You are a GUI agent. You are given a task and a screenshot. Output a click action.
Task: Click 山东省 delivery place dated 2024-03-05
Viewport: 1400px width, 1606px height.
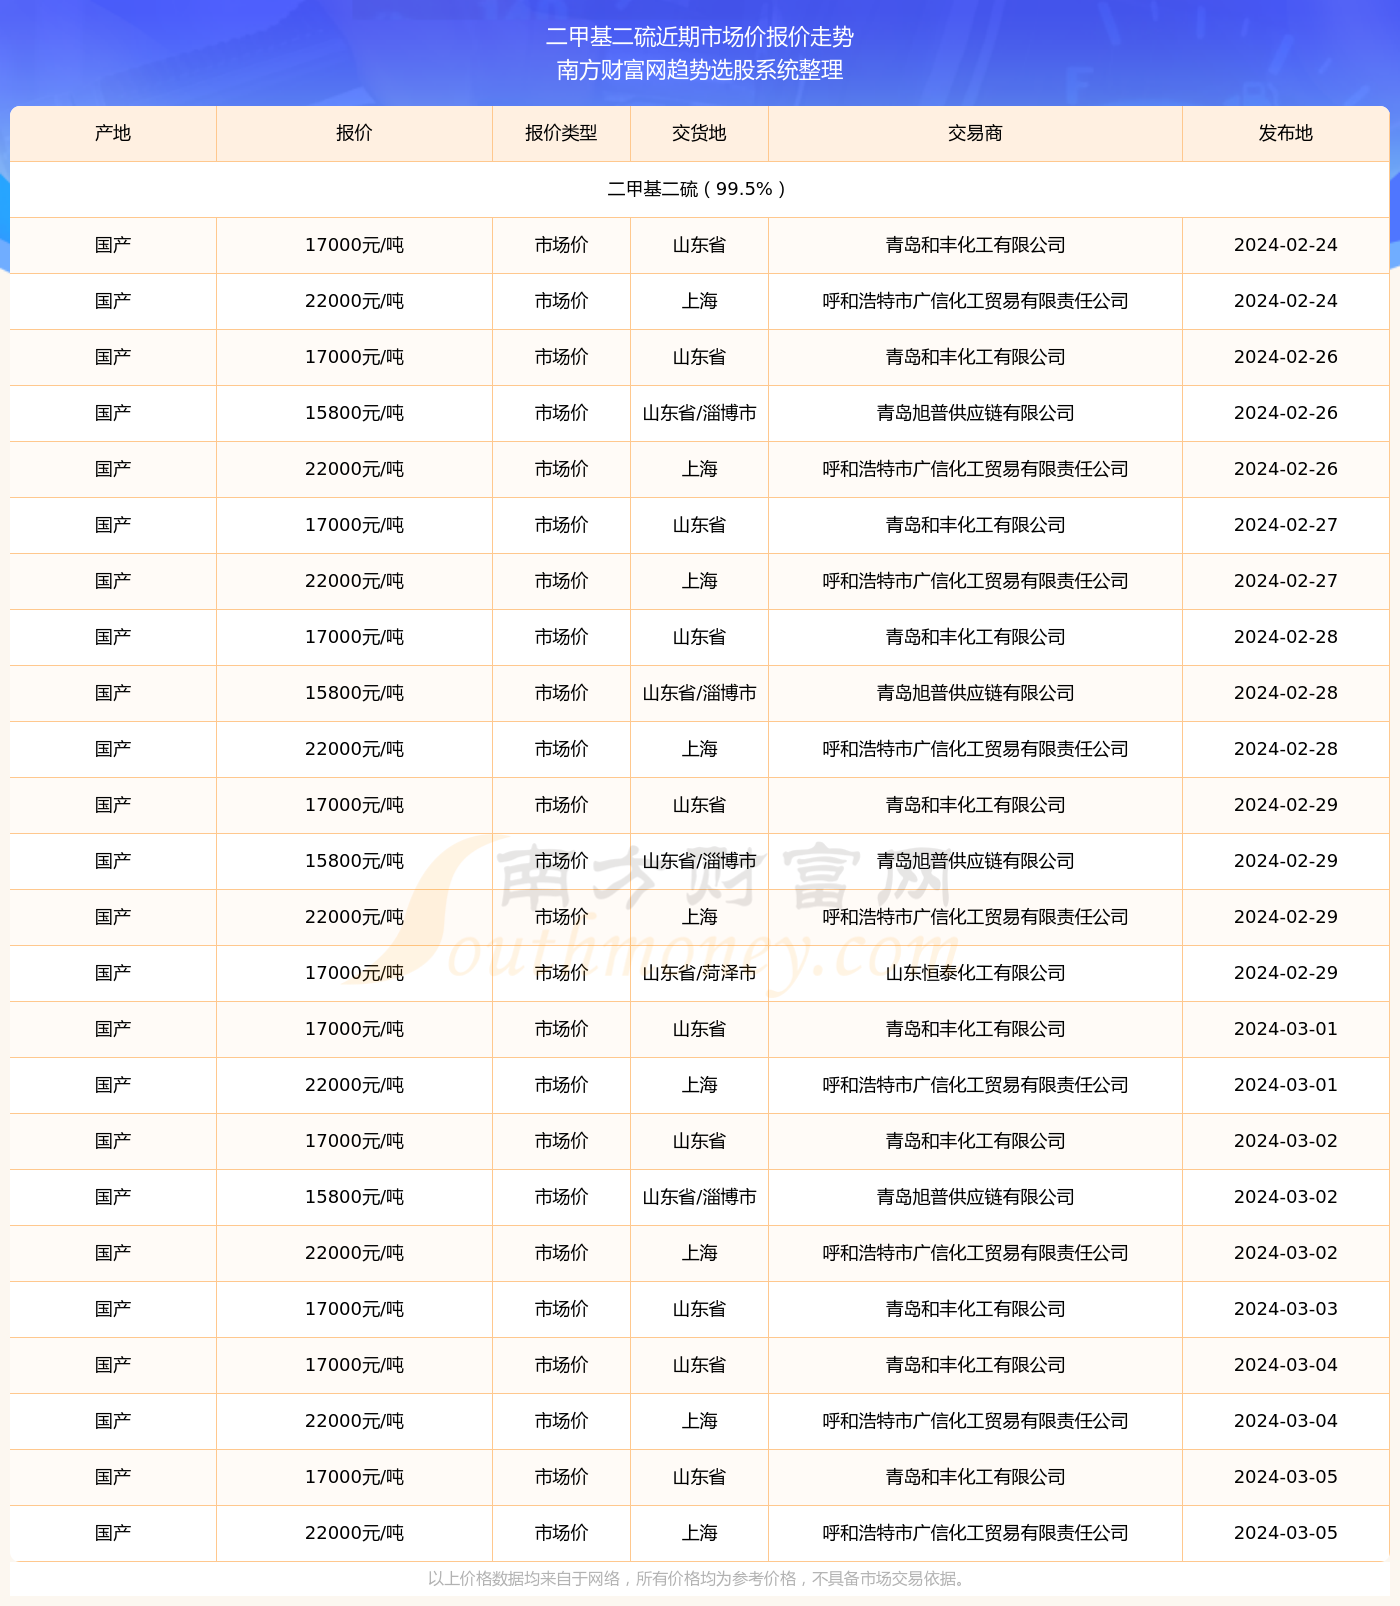click(699, 1477)
